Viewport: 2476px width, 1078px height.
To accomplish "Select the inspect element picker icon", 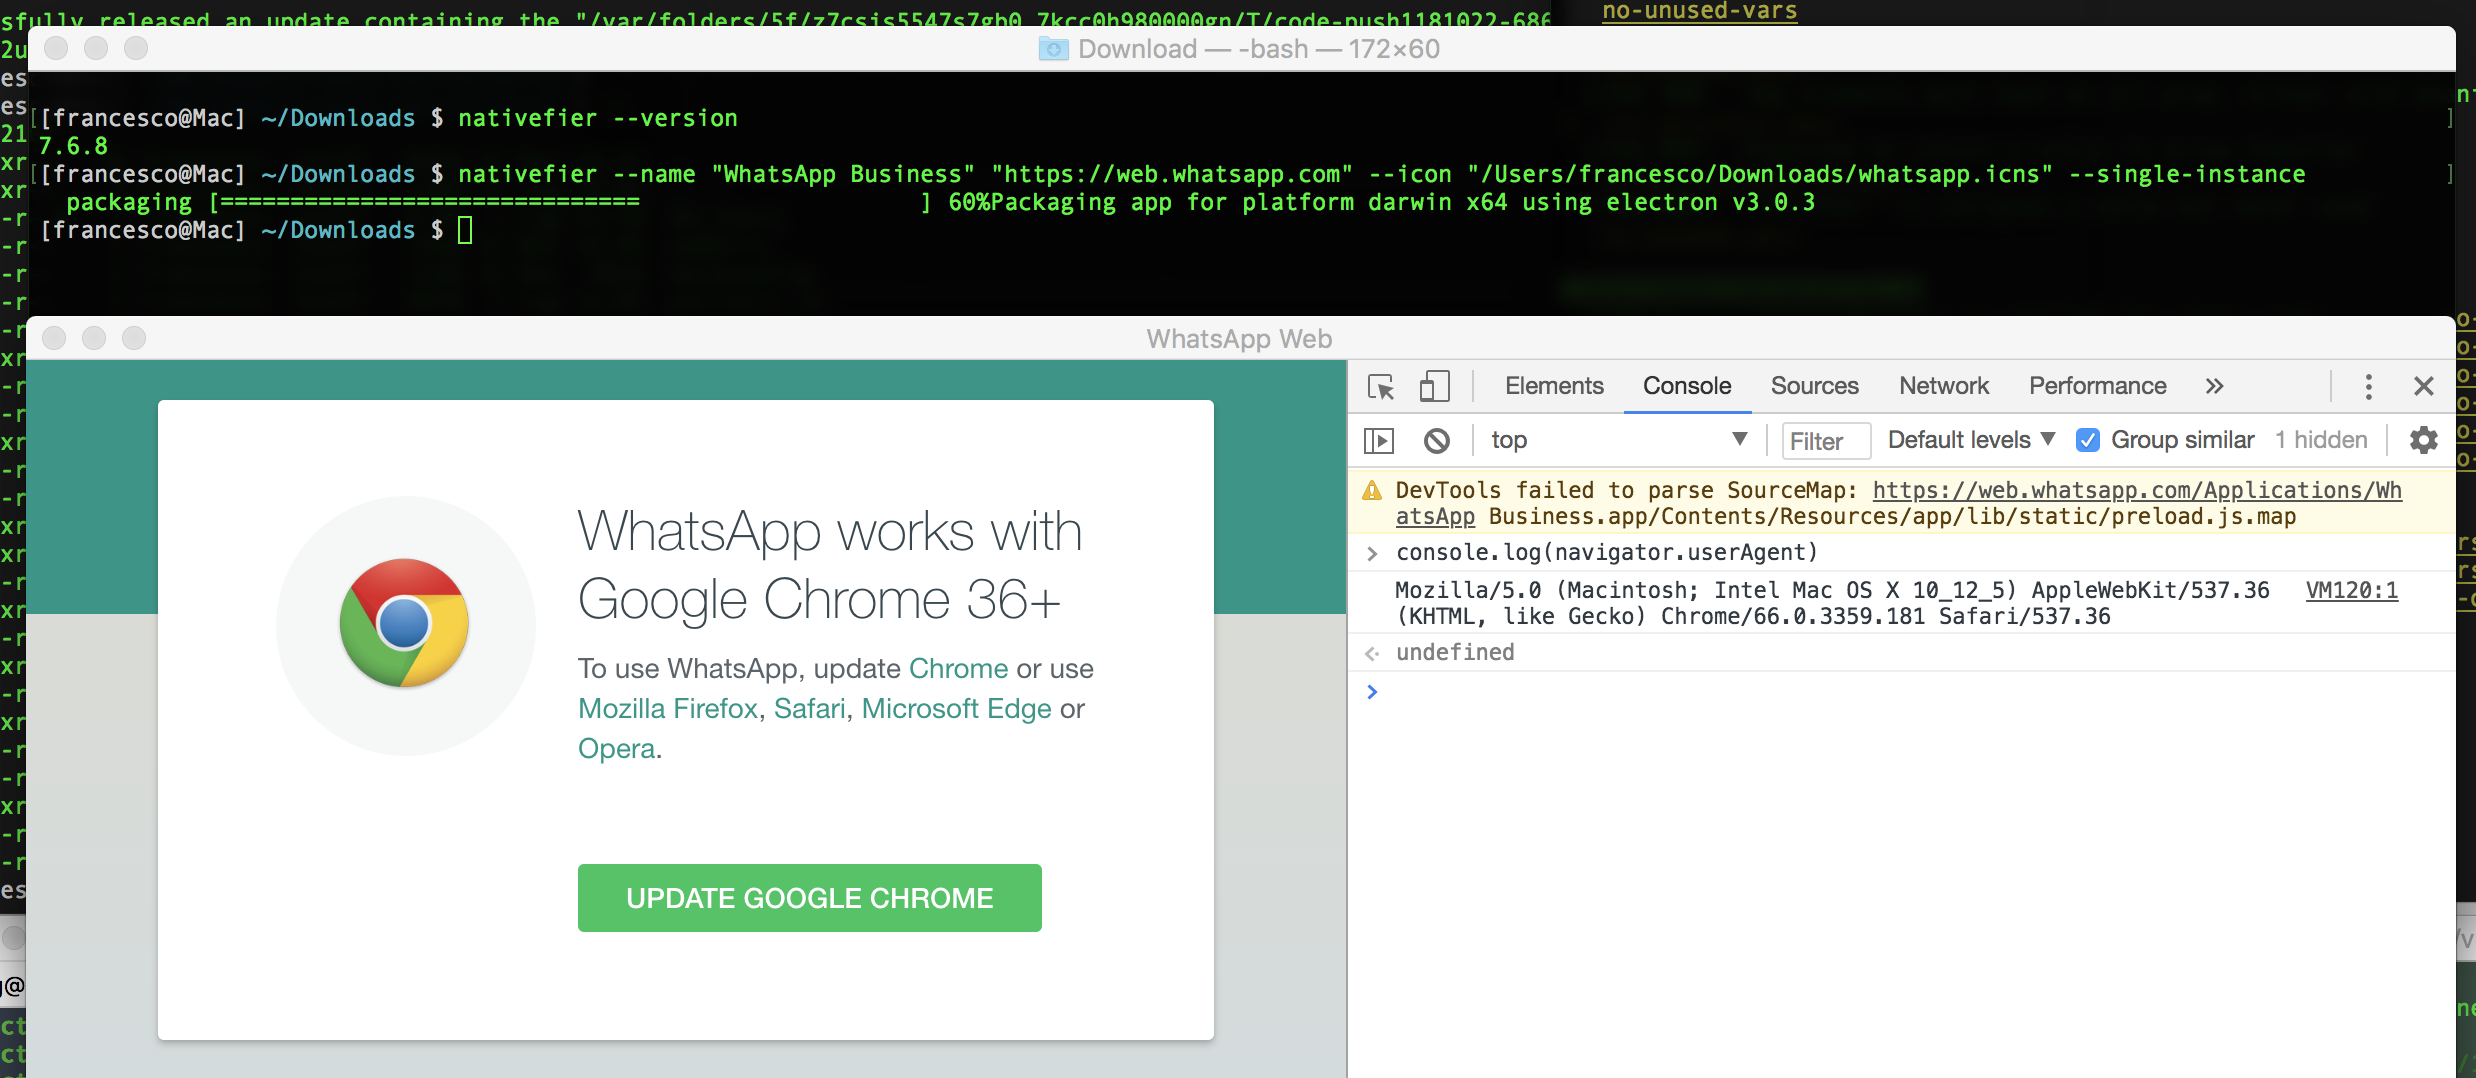I will (1381, 386).
